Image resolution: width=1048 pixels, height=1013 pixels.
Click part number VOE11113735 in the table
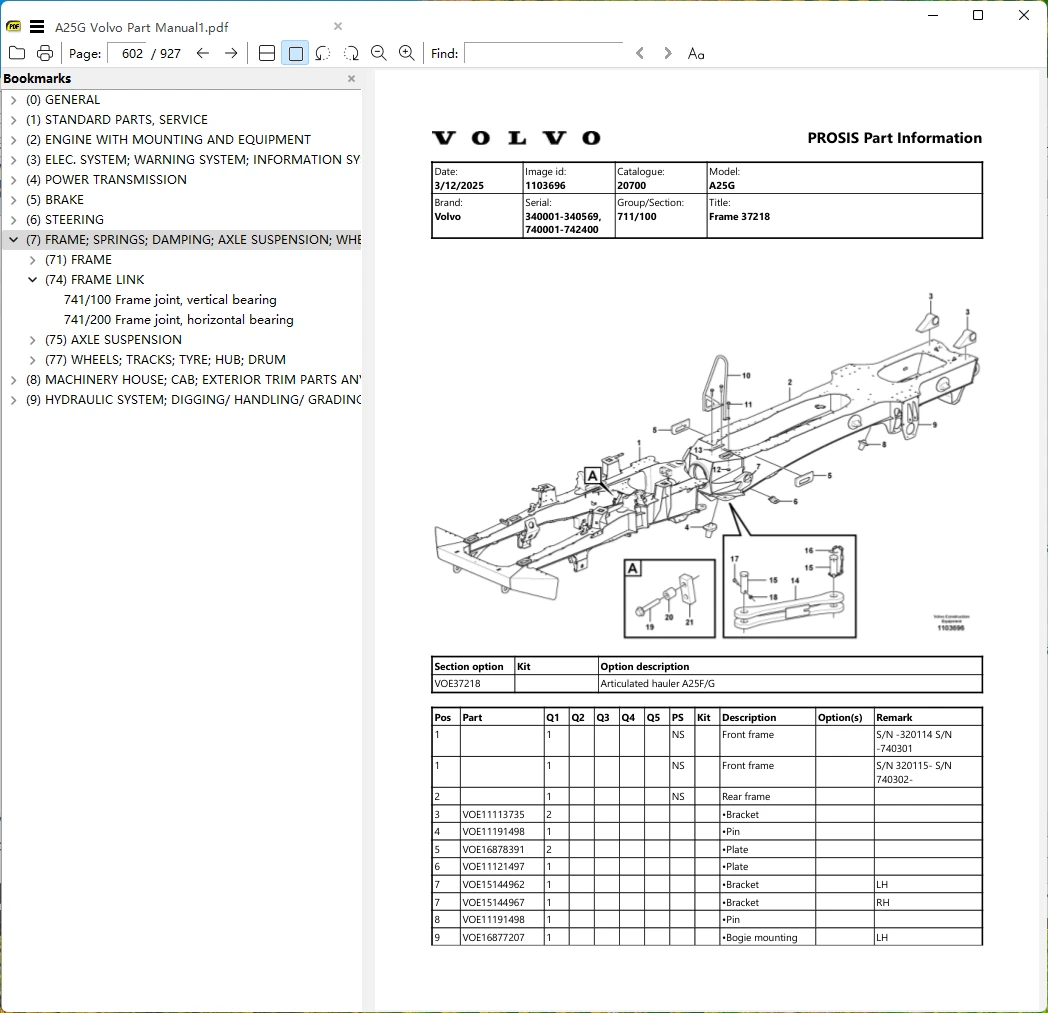point(493,815)
